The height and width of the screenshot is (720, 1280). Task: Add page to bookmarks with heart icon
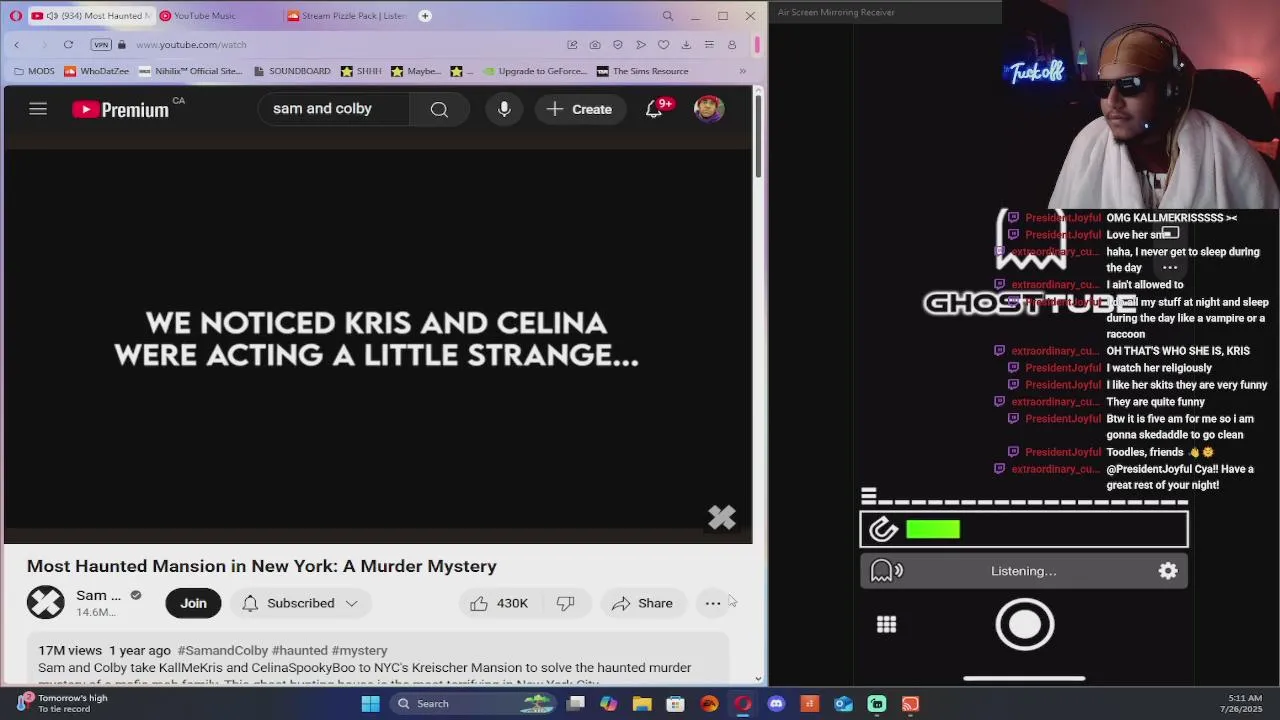[663, 45]
